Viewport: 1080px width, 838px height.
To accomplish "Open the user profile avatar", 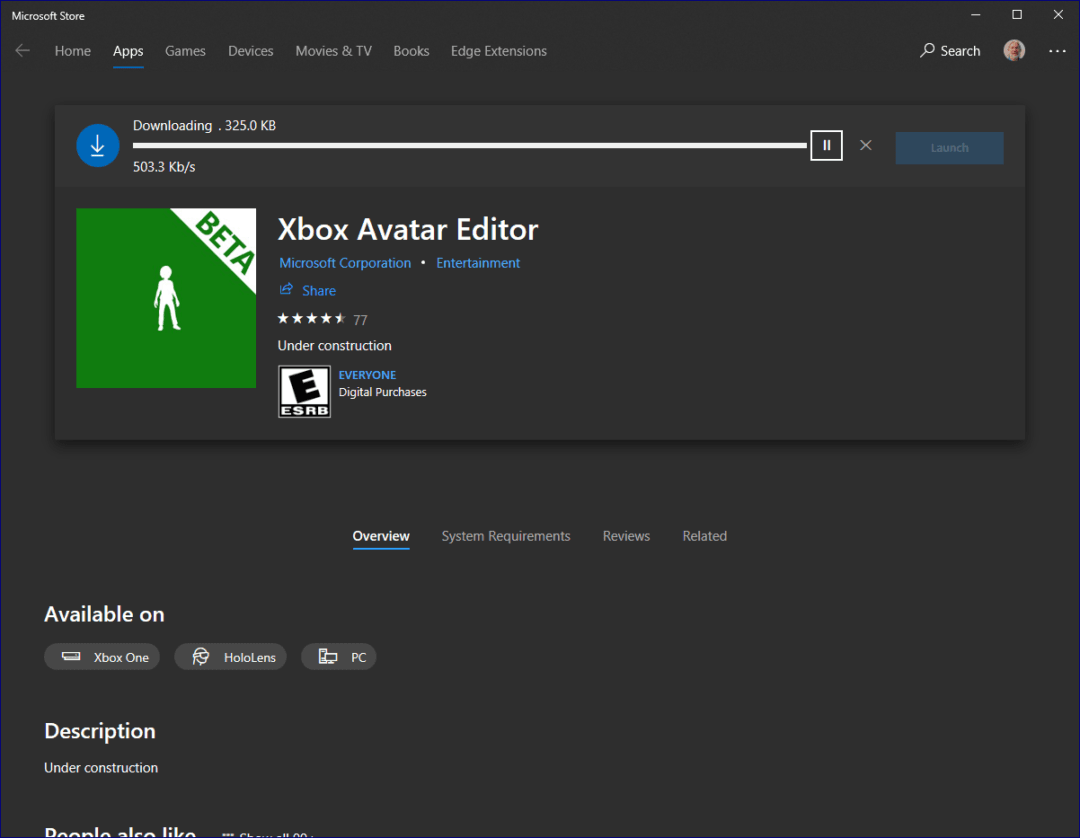I will [x=1014, y=50].
